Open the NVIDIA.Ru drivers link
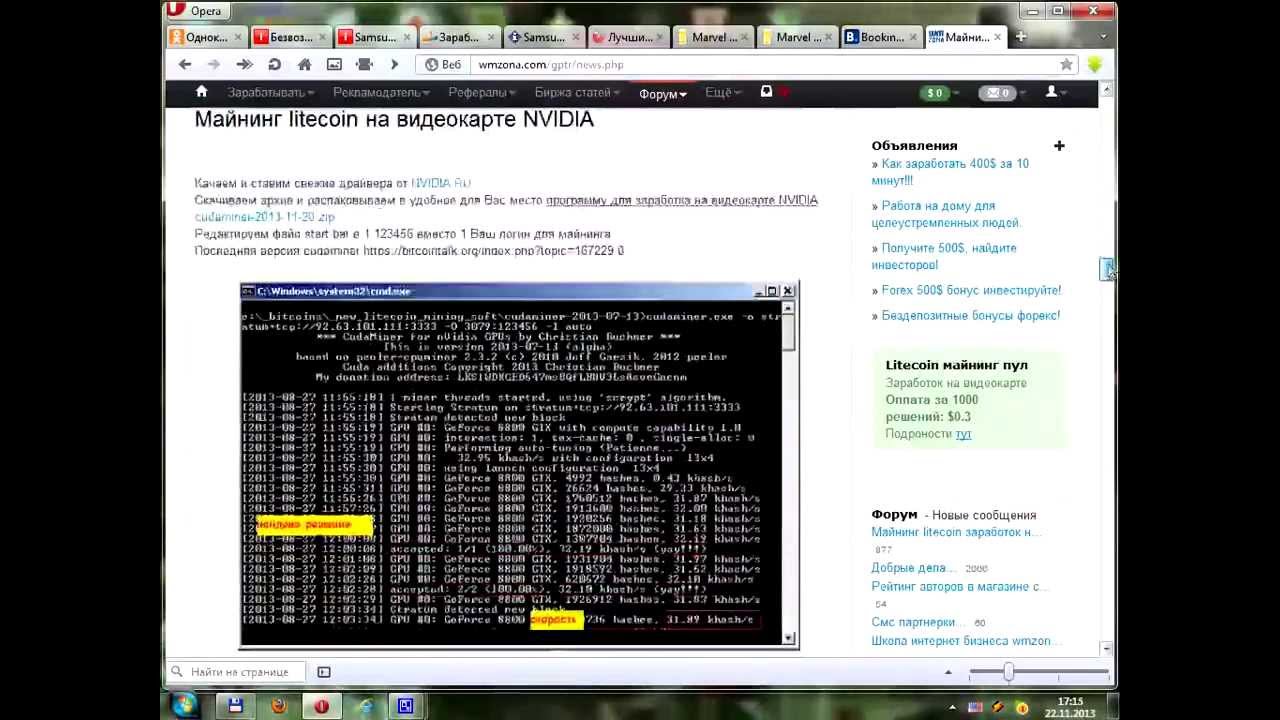1280x720 pixels. (440, 183)
